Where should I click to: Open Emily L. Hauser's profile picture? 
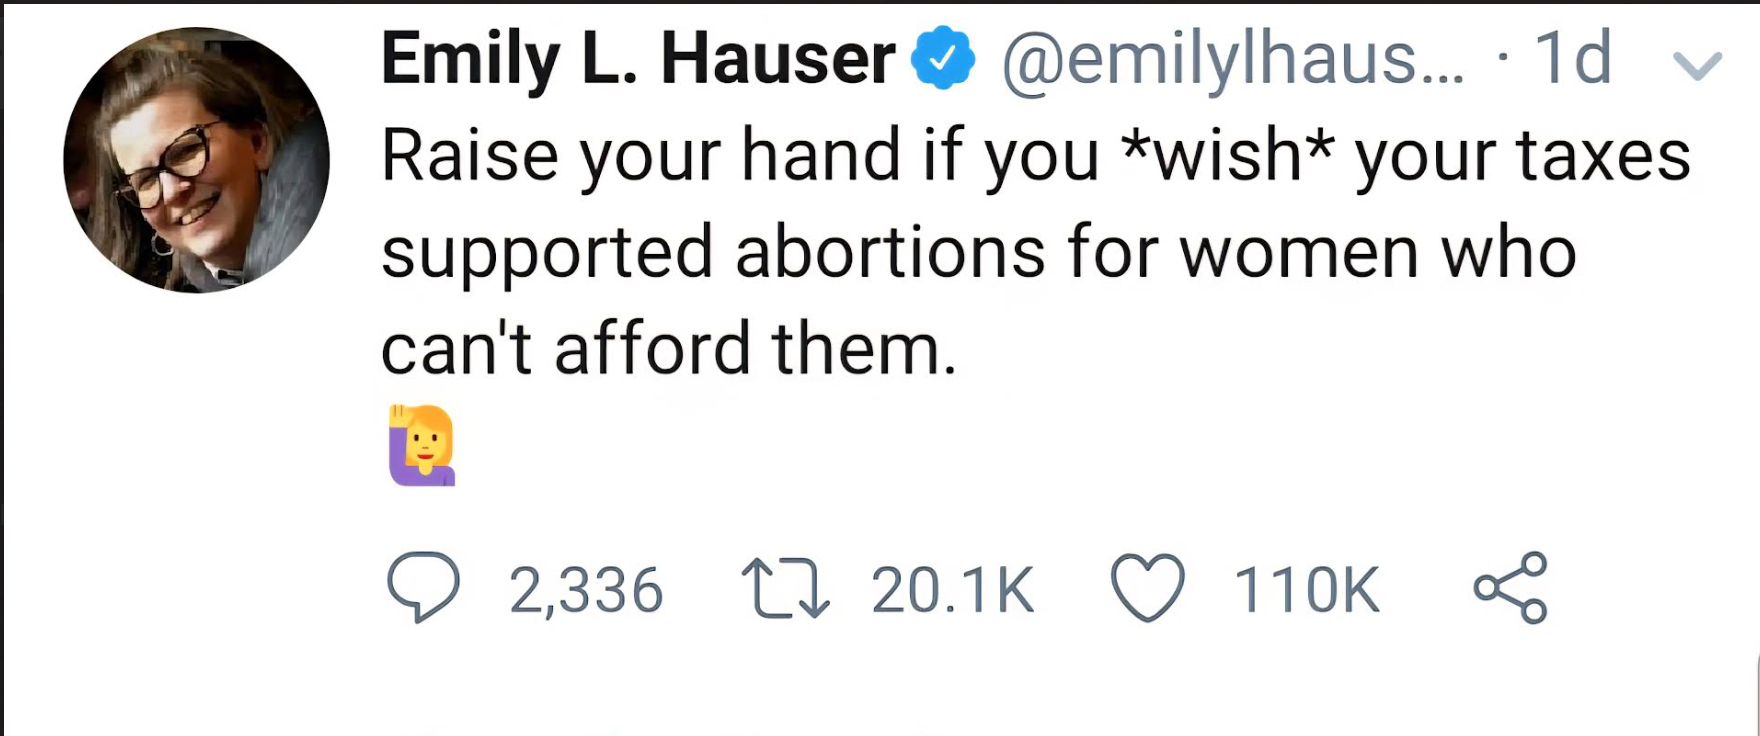pyautogui.click(x=196, y=160)
